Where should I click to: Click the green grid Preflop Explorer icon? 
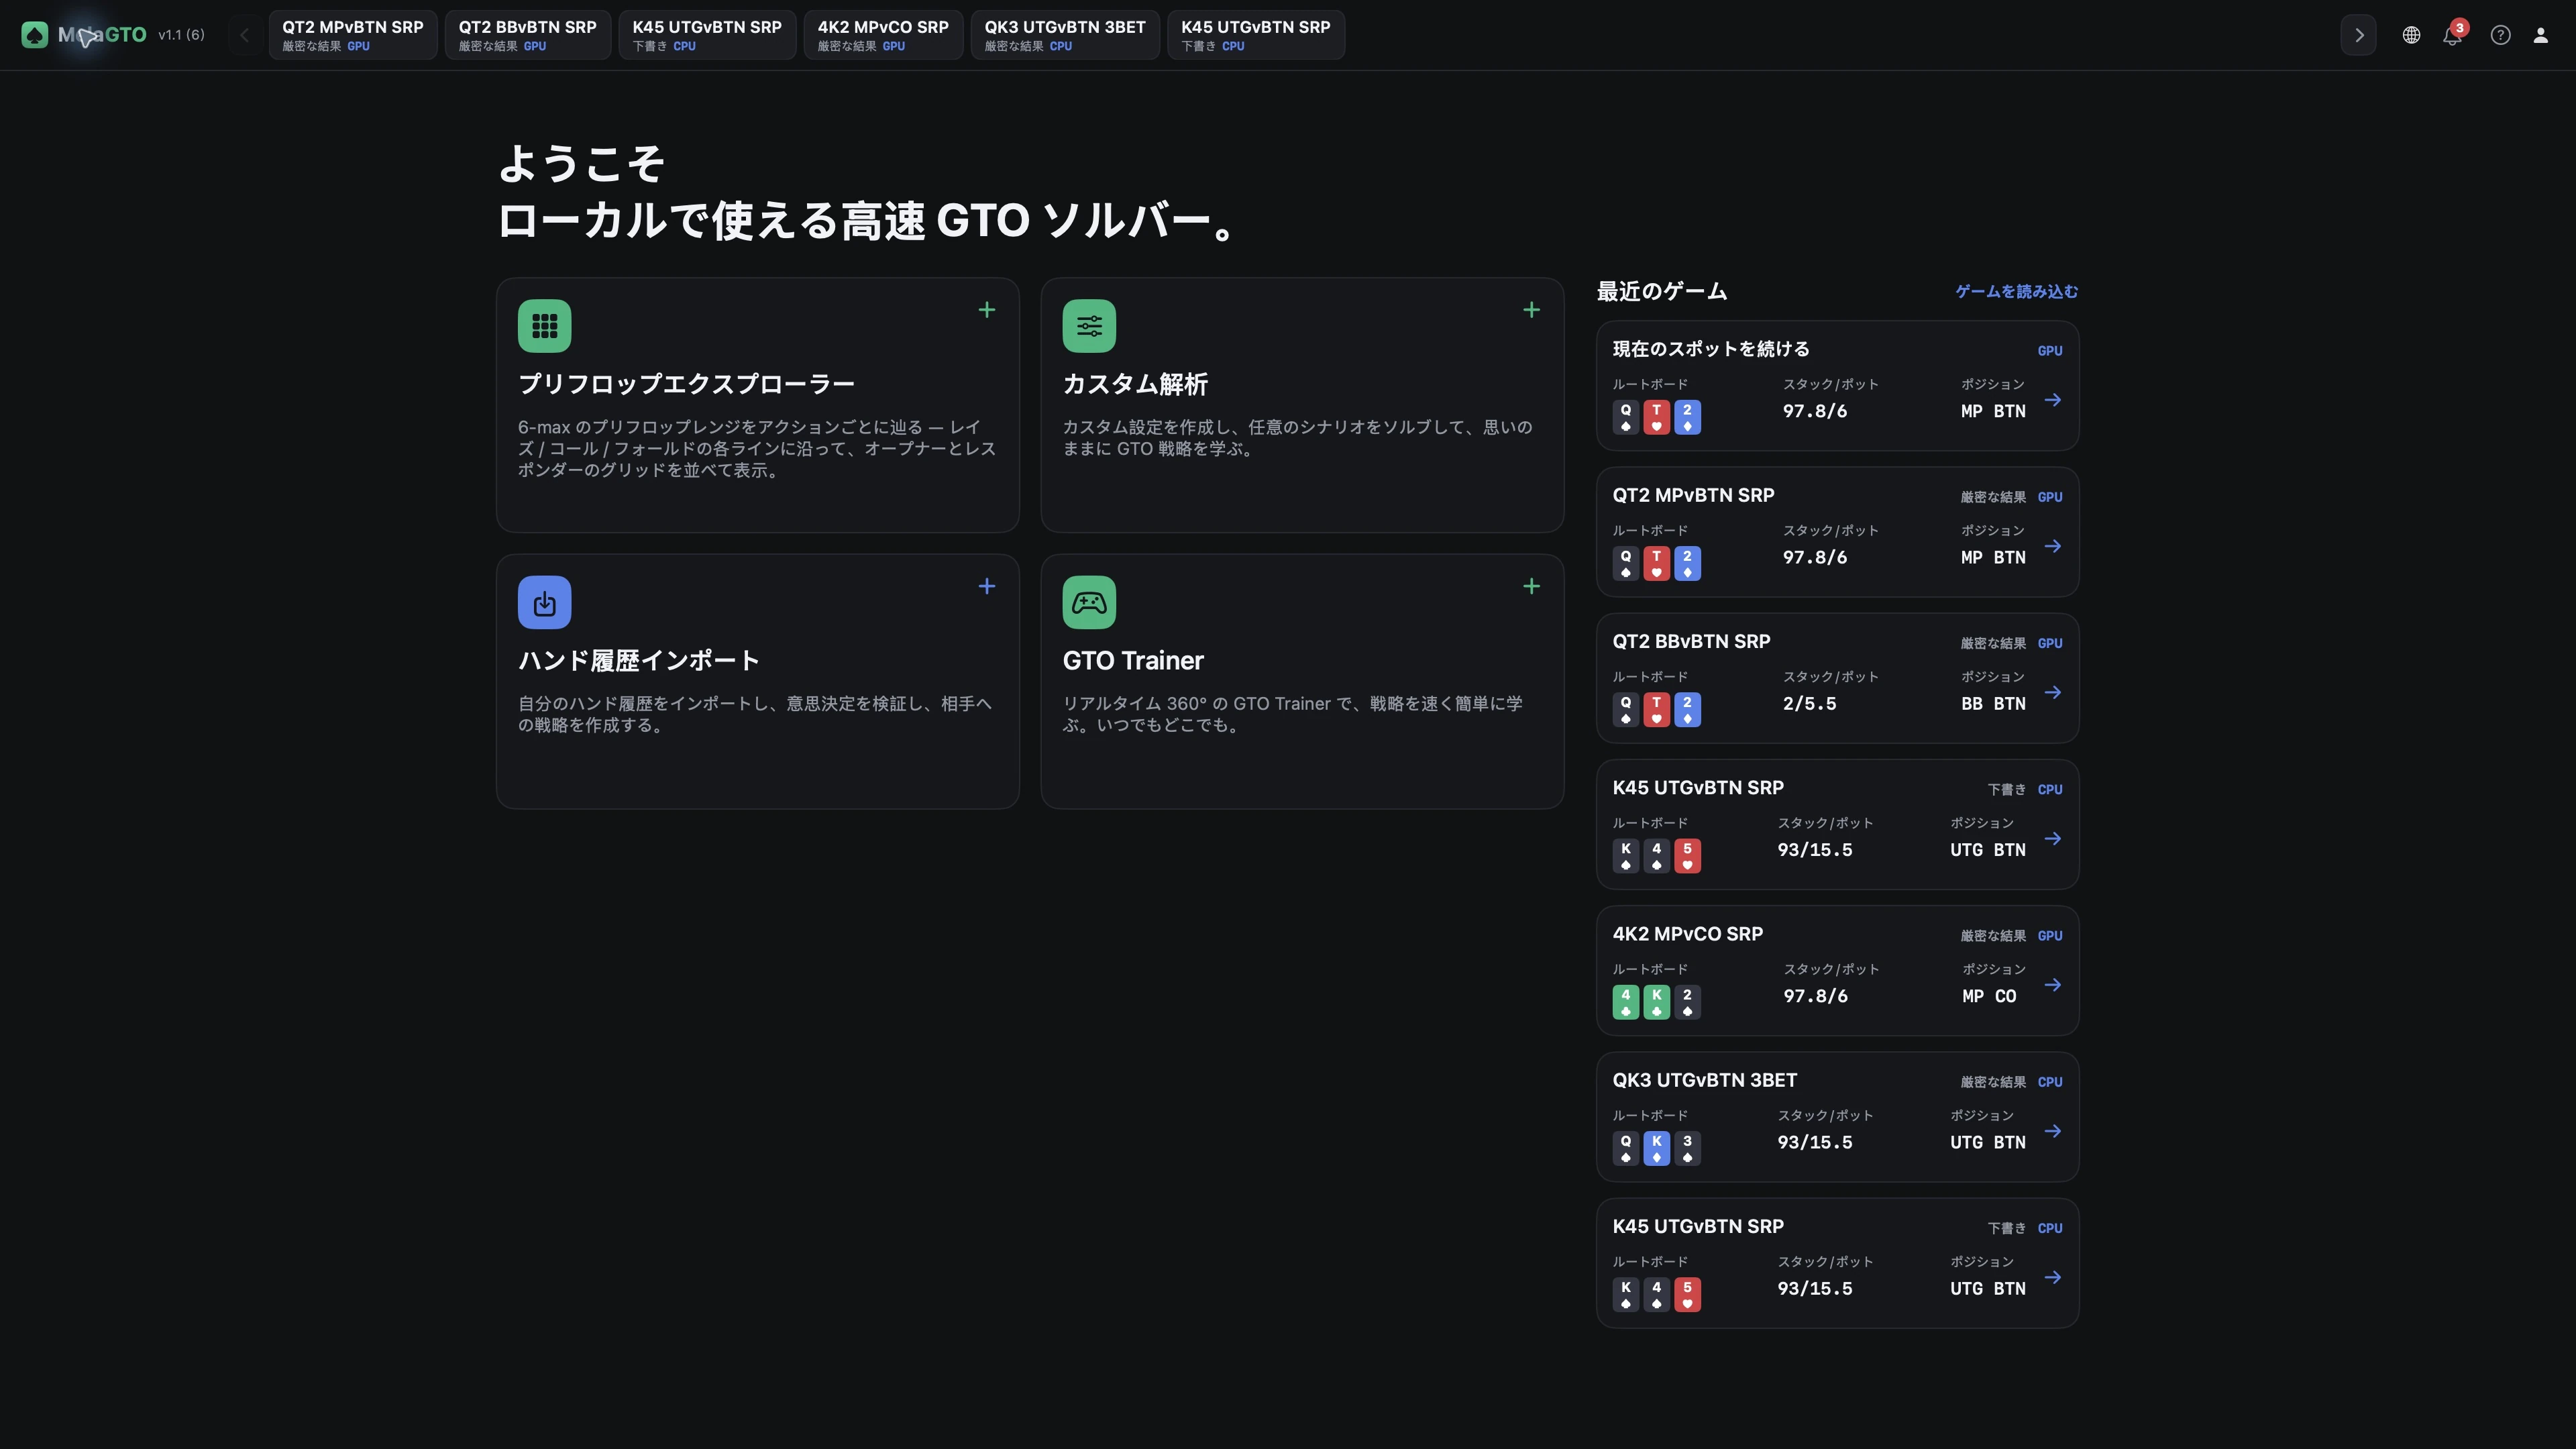click(x=544, y=326)
